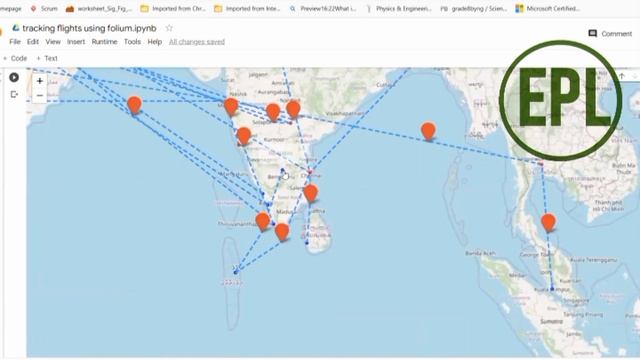Star the tracking flights notebook

(x=169, y=28)
